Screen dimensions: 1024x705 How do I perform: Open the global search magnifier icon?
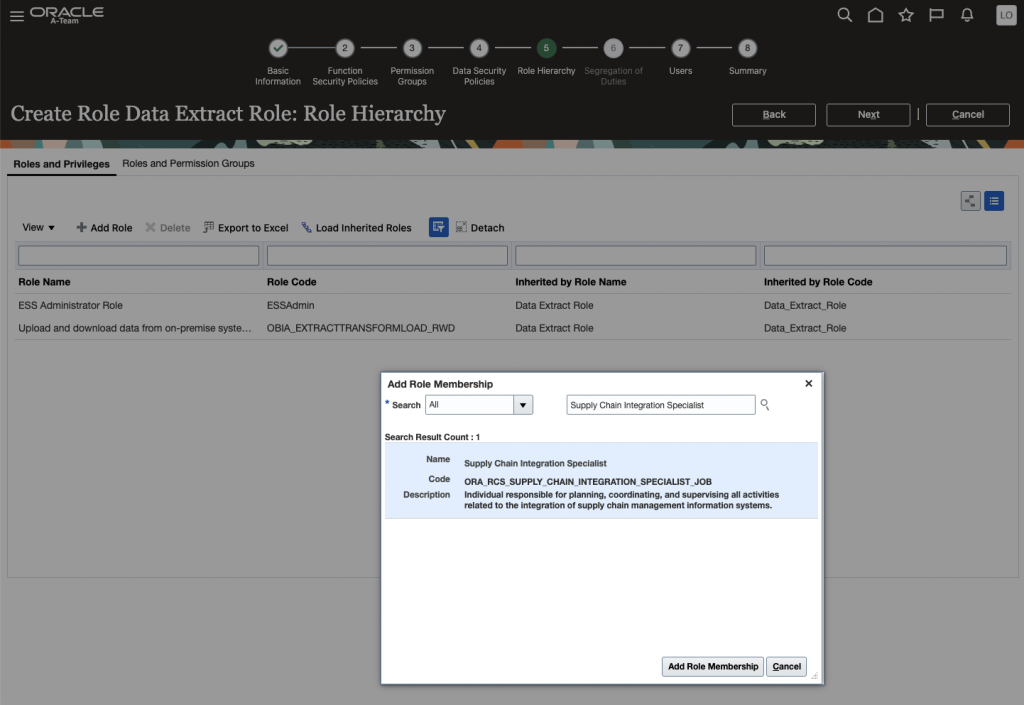pos(844,15)
